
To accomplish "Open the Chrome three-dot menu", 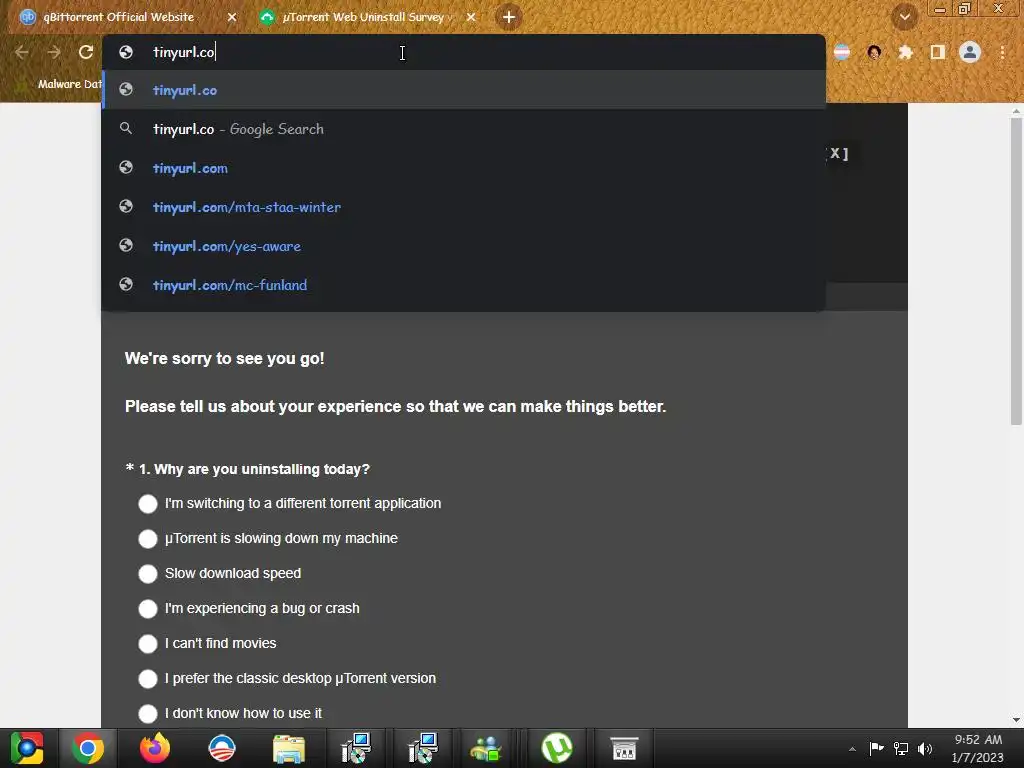I will [x=1002, y=52].
